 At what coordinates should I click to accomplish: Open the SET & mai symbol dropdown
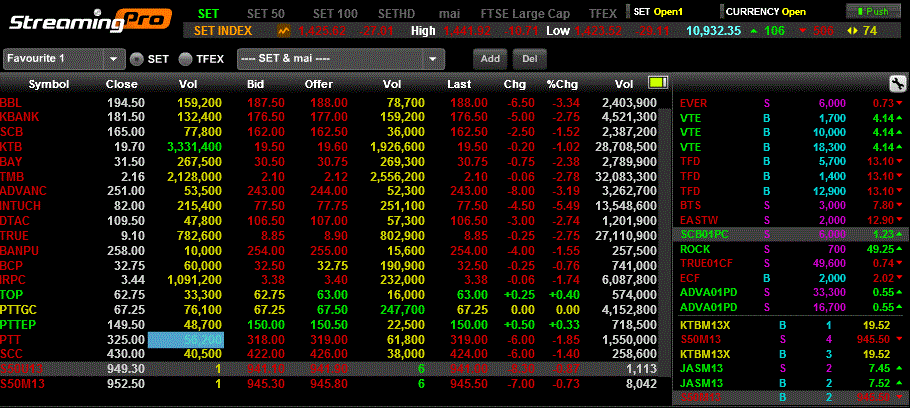tap(341, 59)
